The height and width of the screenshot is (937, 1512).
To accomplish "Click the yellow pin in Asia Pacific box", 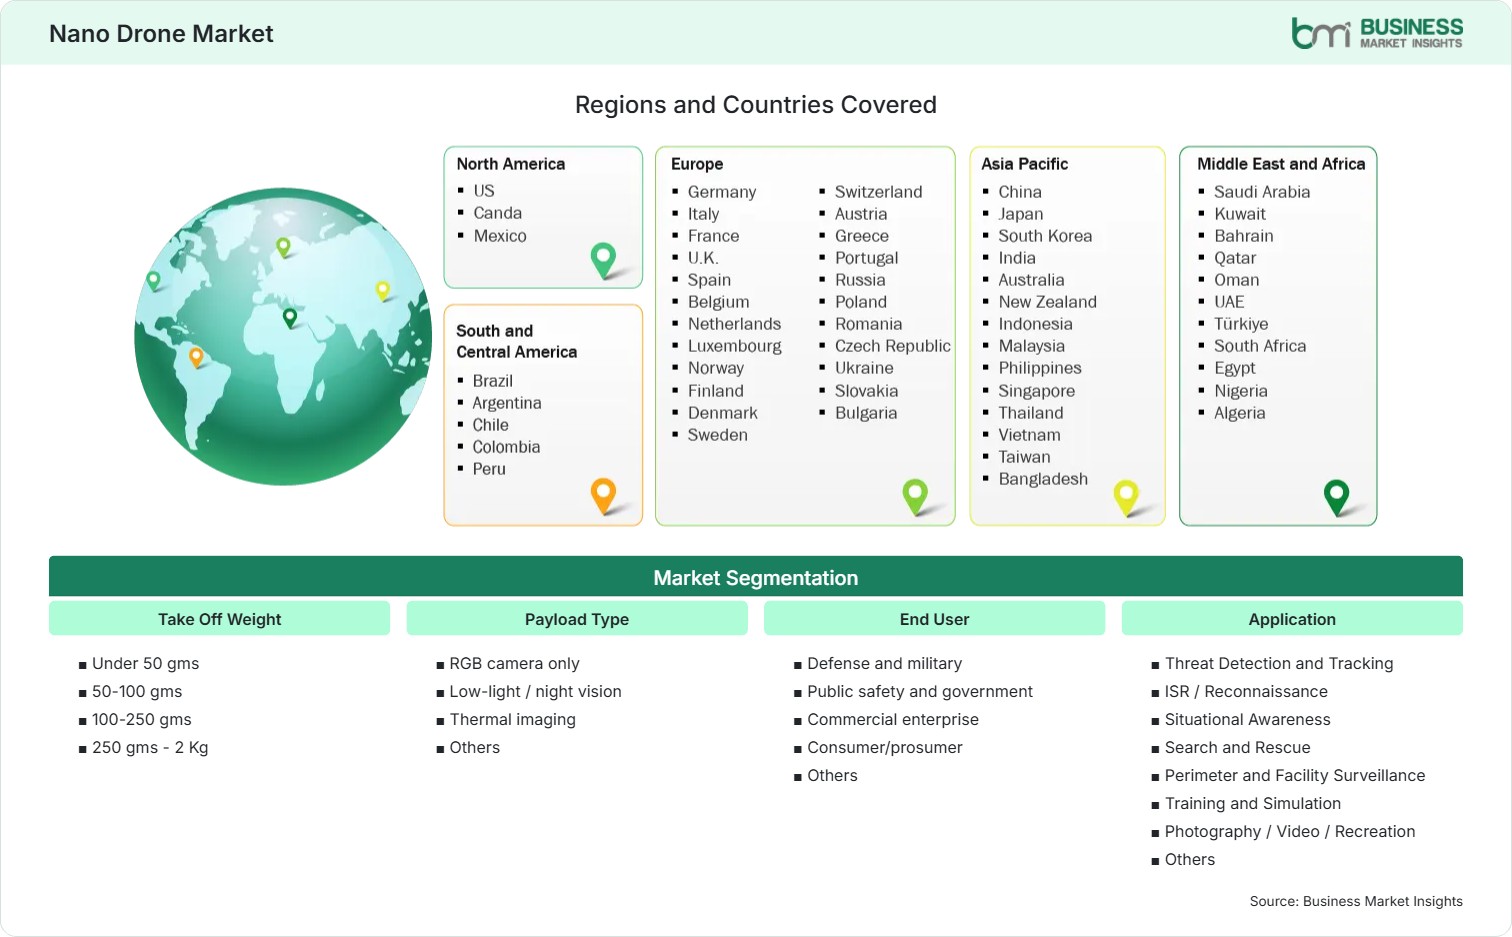I will click(1126, 497).
